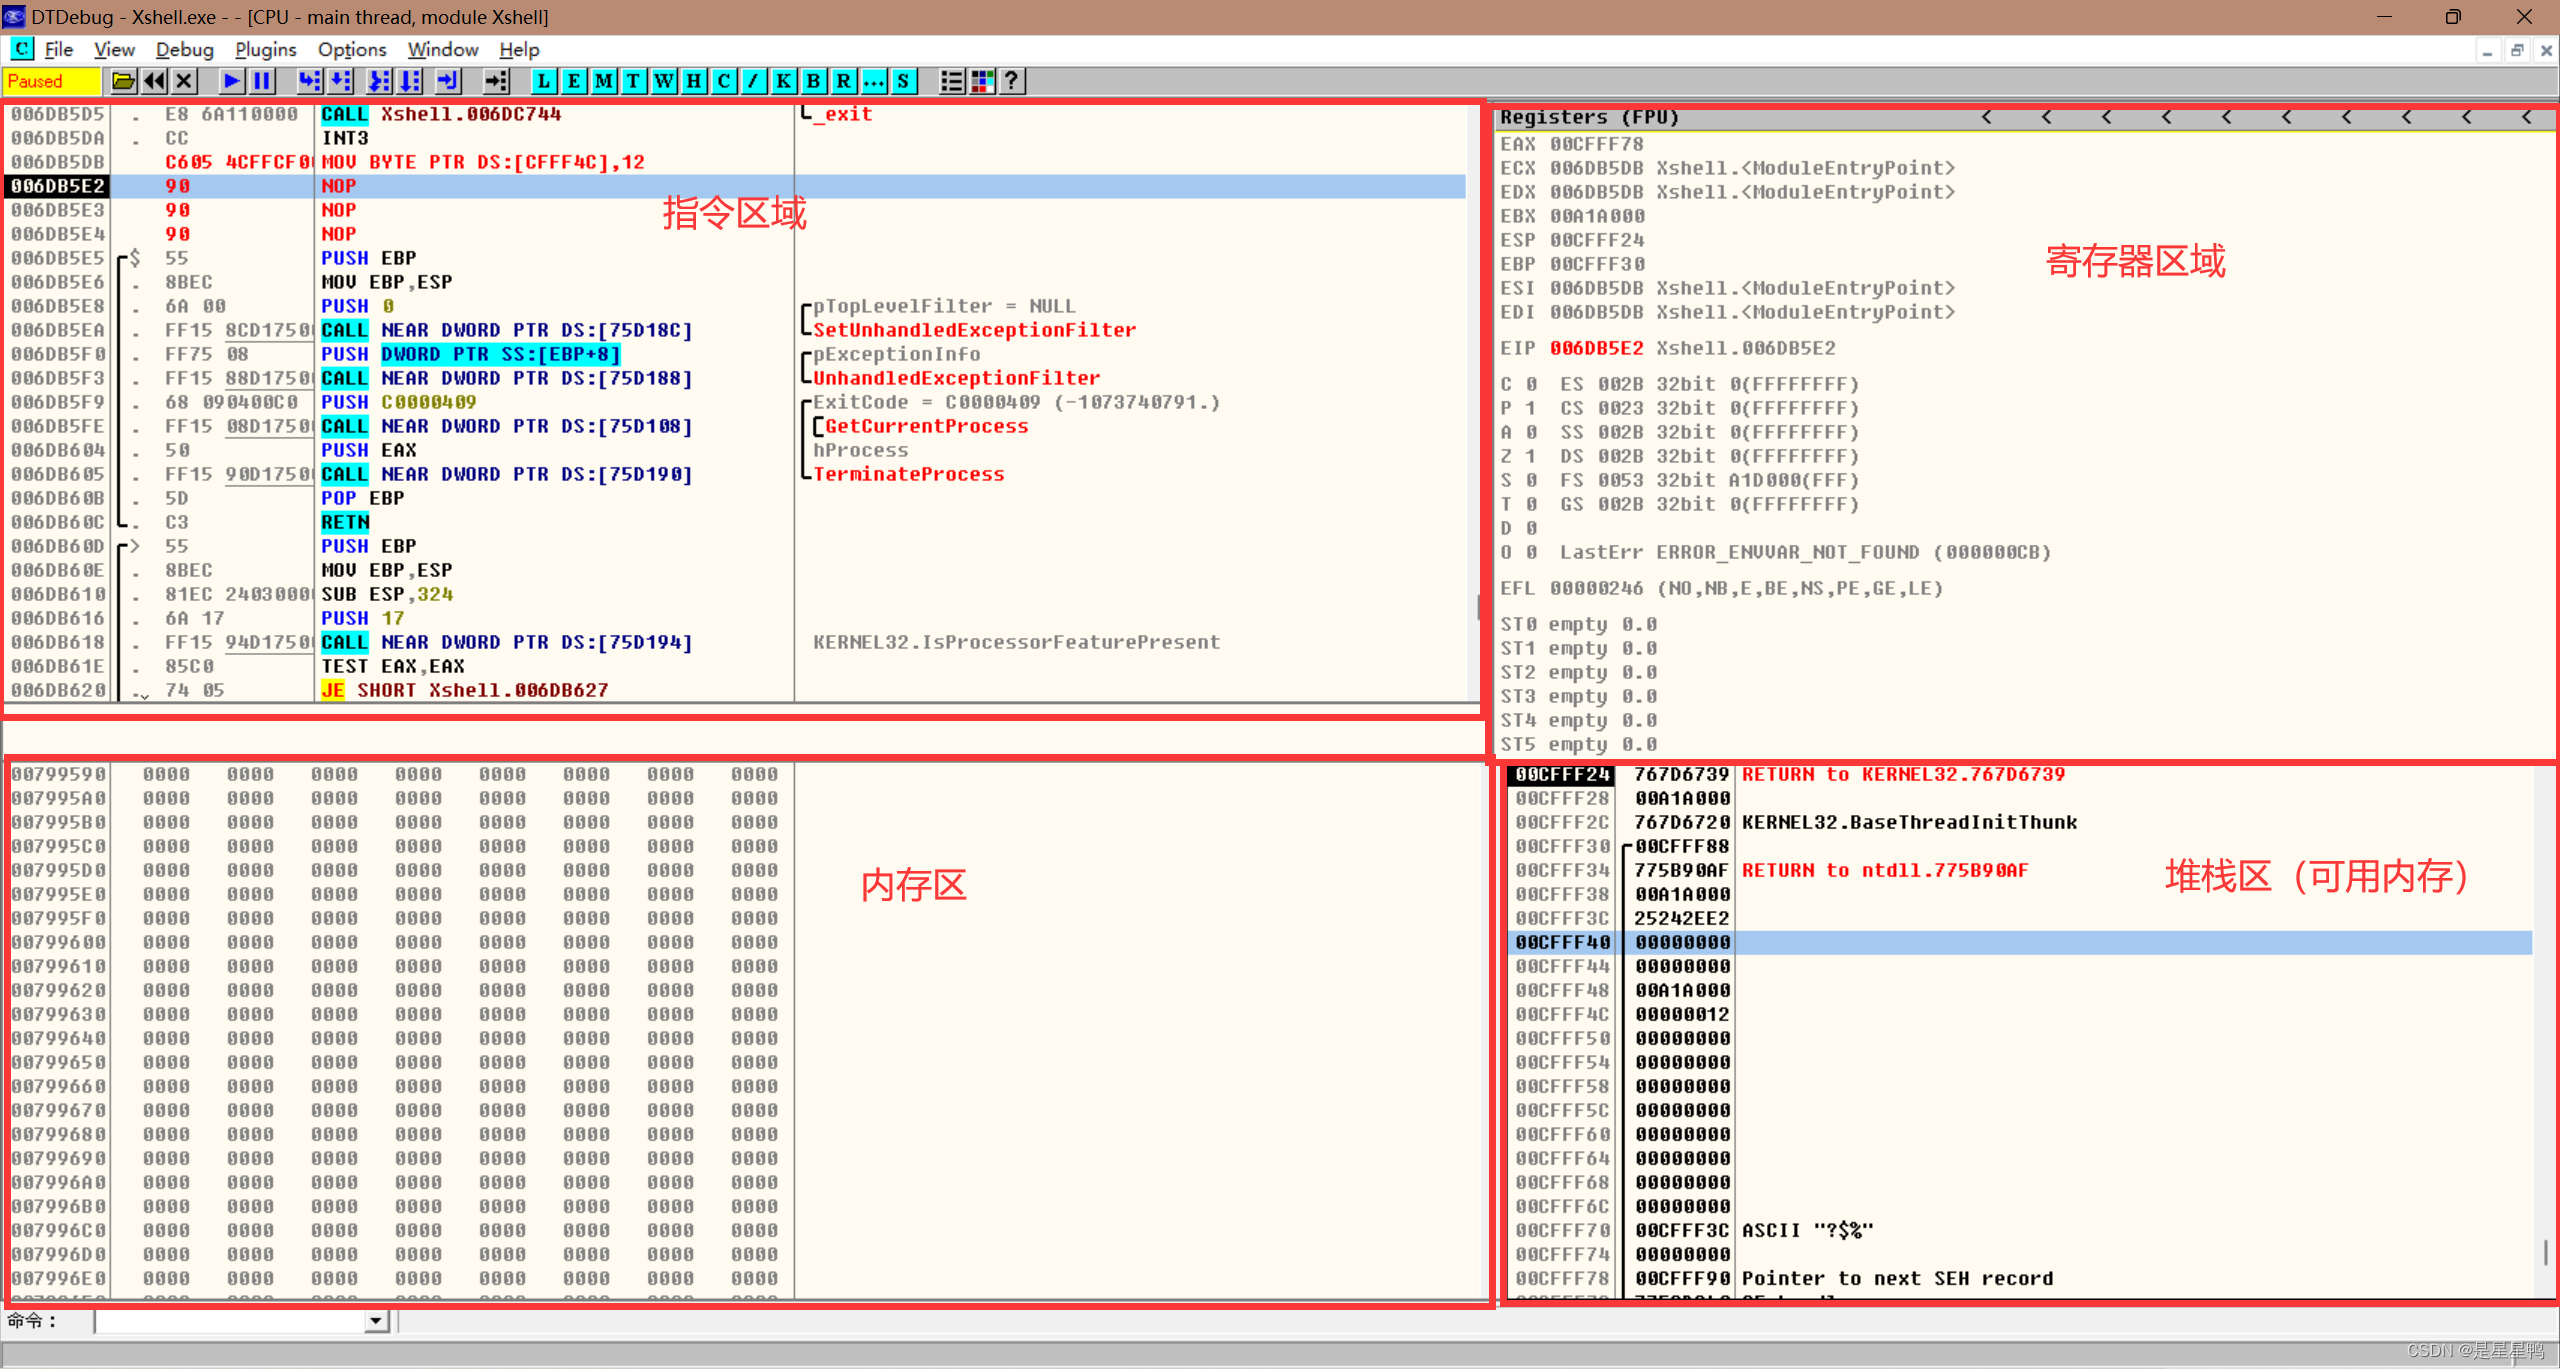
Task: Show Call stack via K button
Action: click(x=784, y=81)
